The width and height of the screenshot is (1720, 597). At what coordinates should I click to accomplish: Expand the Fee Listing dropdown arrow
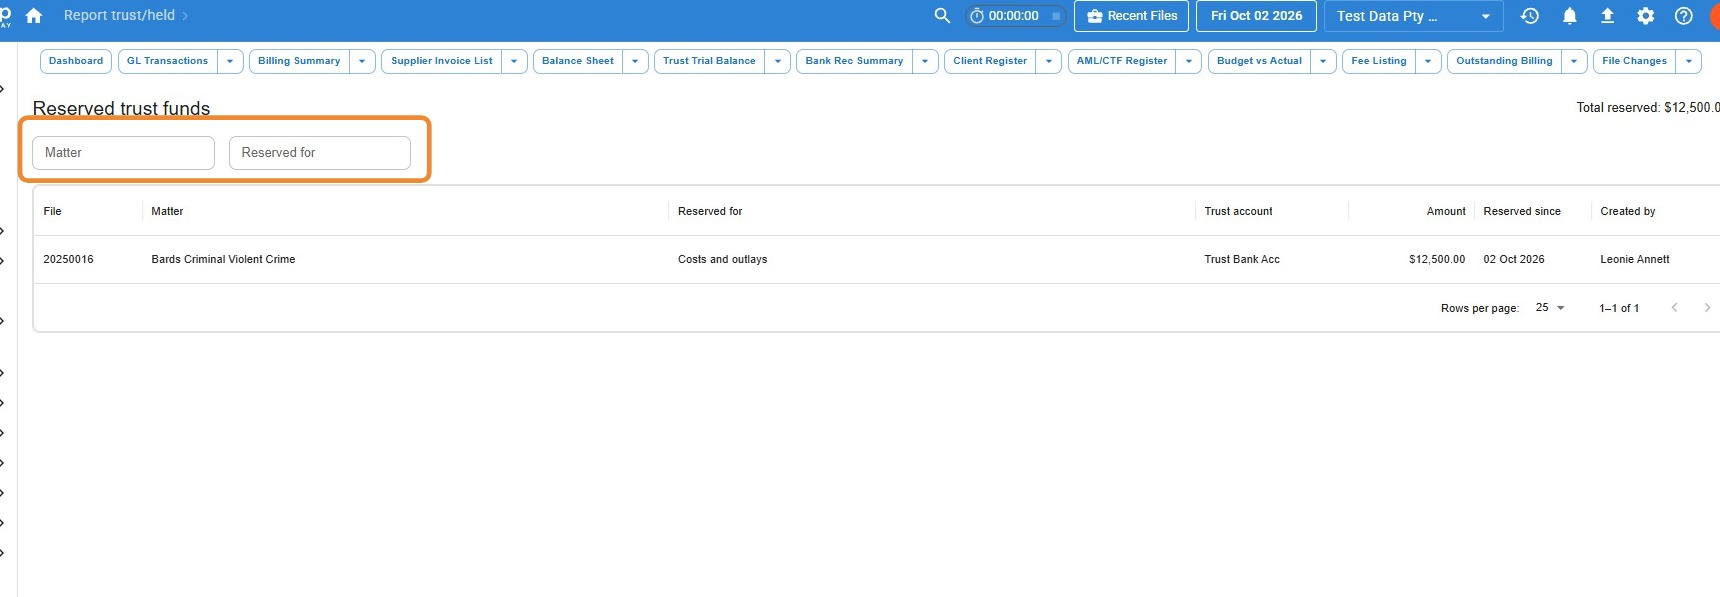click(x=1428, y=61)
